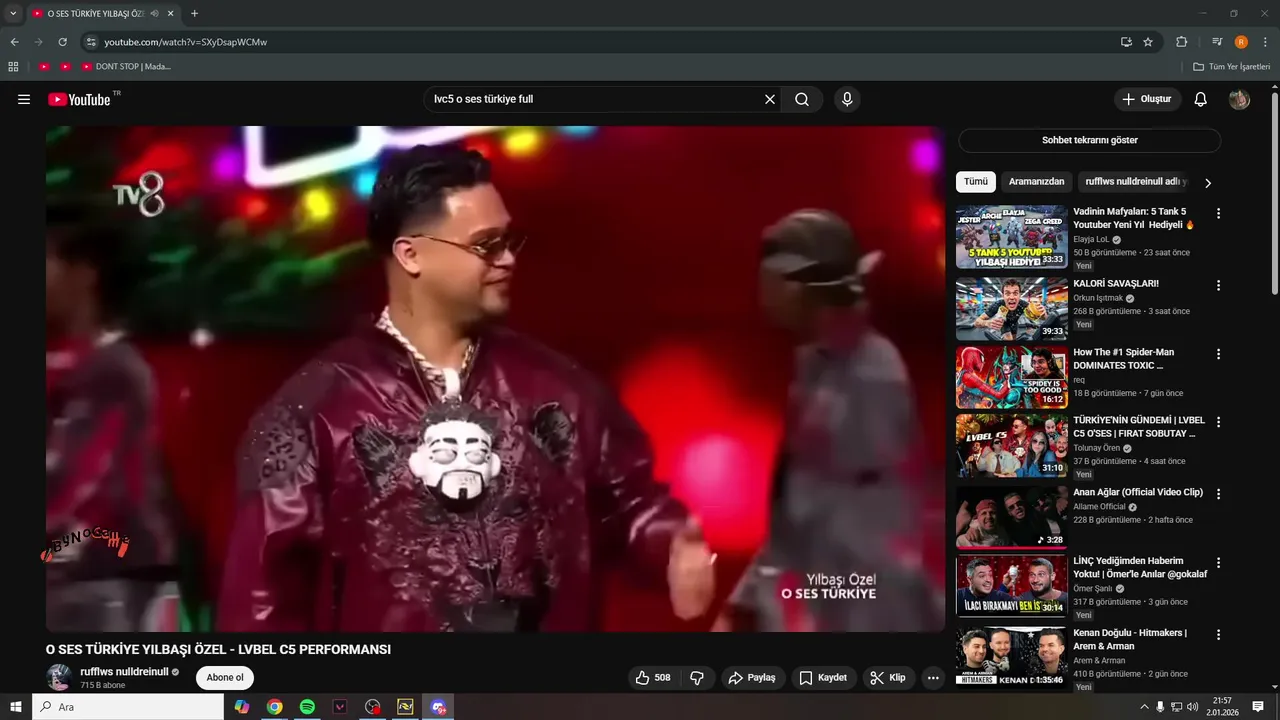
Task: Open Anan Ağlar Official Video Clip title
Action: (x=1138, y=492)
